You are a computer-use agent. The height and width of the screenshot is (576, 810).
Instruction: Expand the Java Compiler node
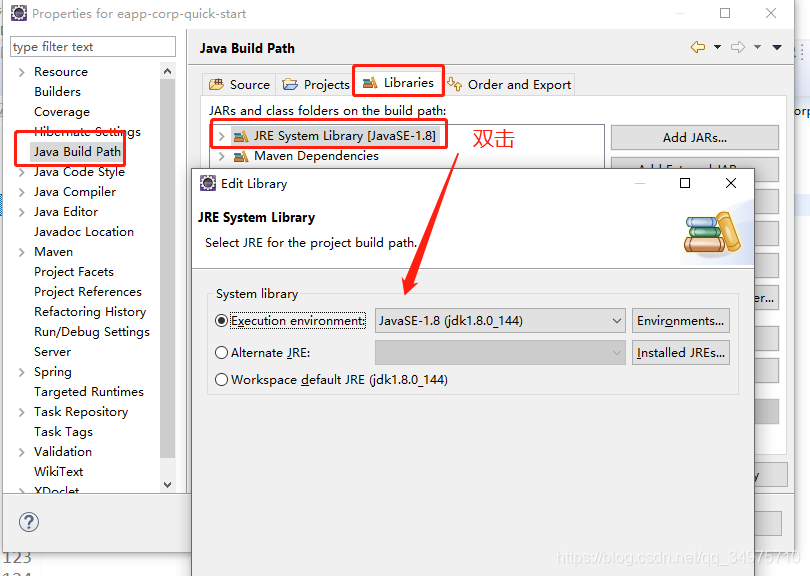pos(21,193)
